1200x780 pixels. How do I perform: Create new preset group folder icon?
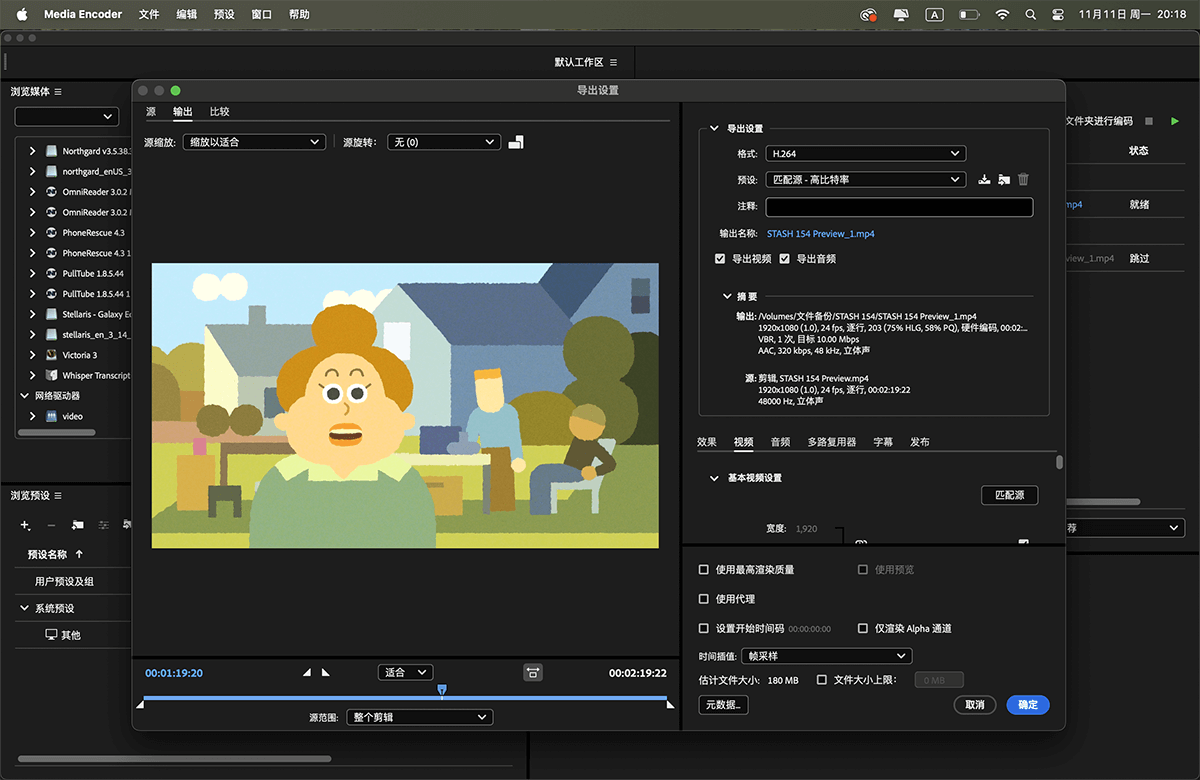pos(77,525)
